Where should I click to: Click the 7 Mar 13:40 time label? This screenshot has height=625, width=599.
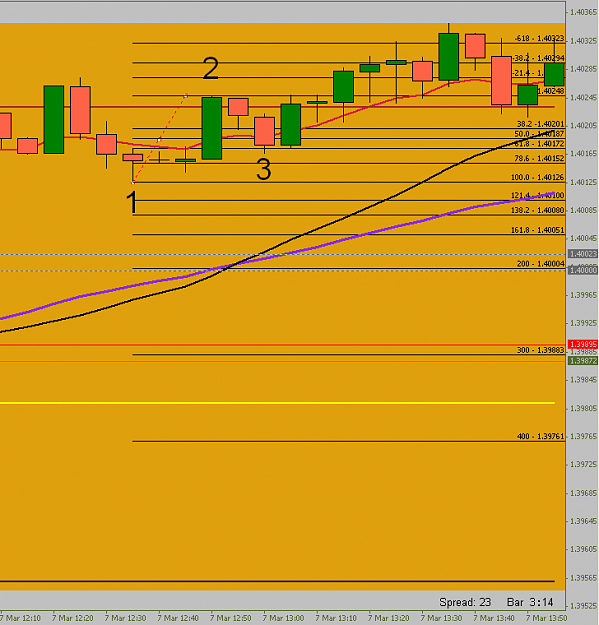point(494,618)
